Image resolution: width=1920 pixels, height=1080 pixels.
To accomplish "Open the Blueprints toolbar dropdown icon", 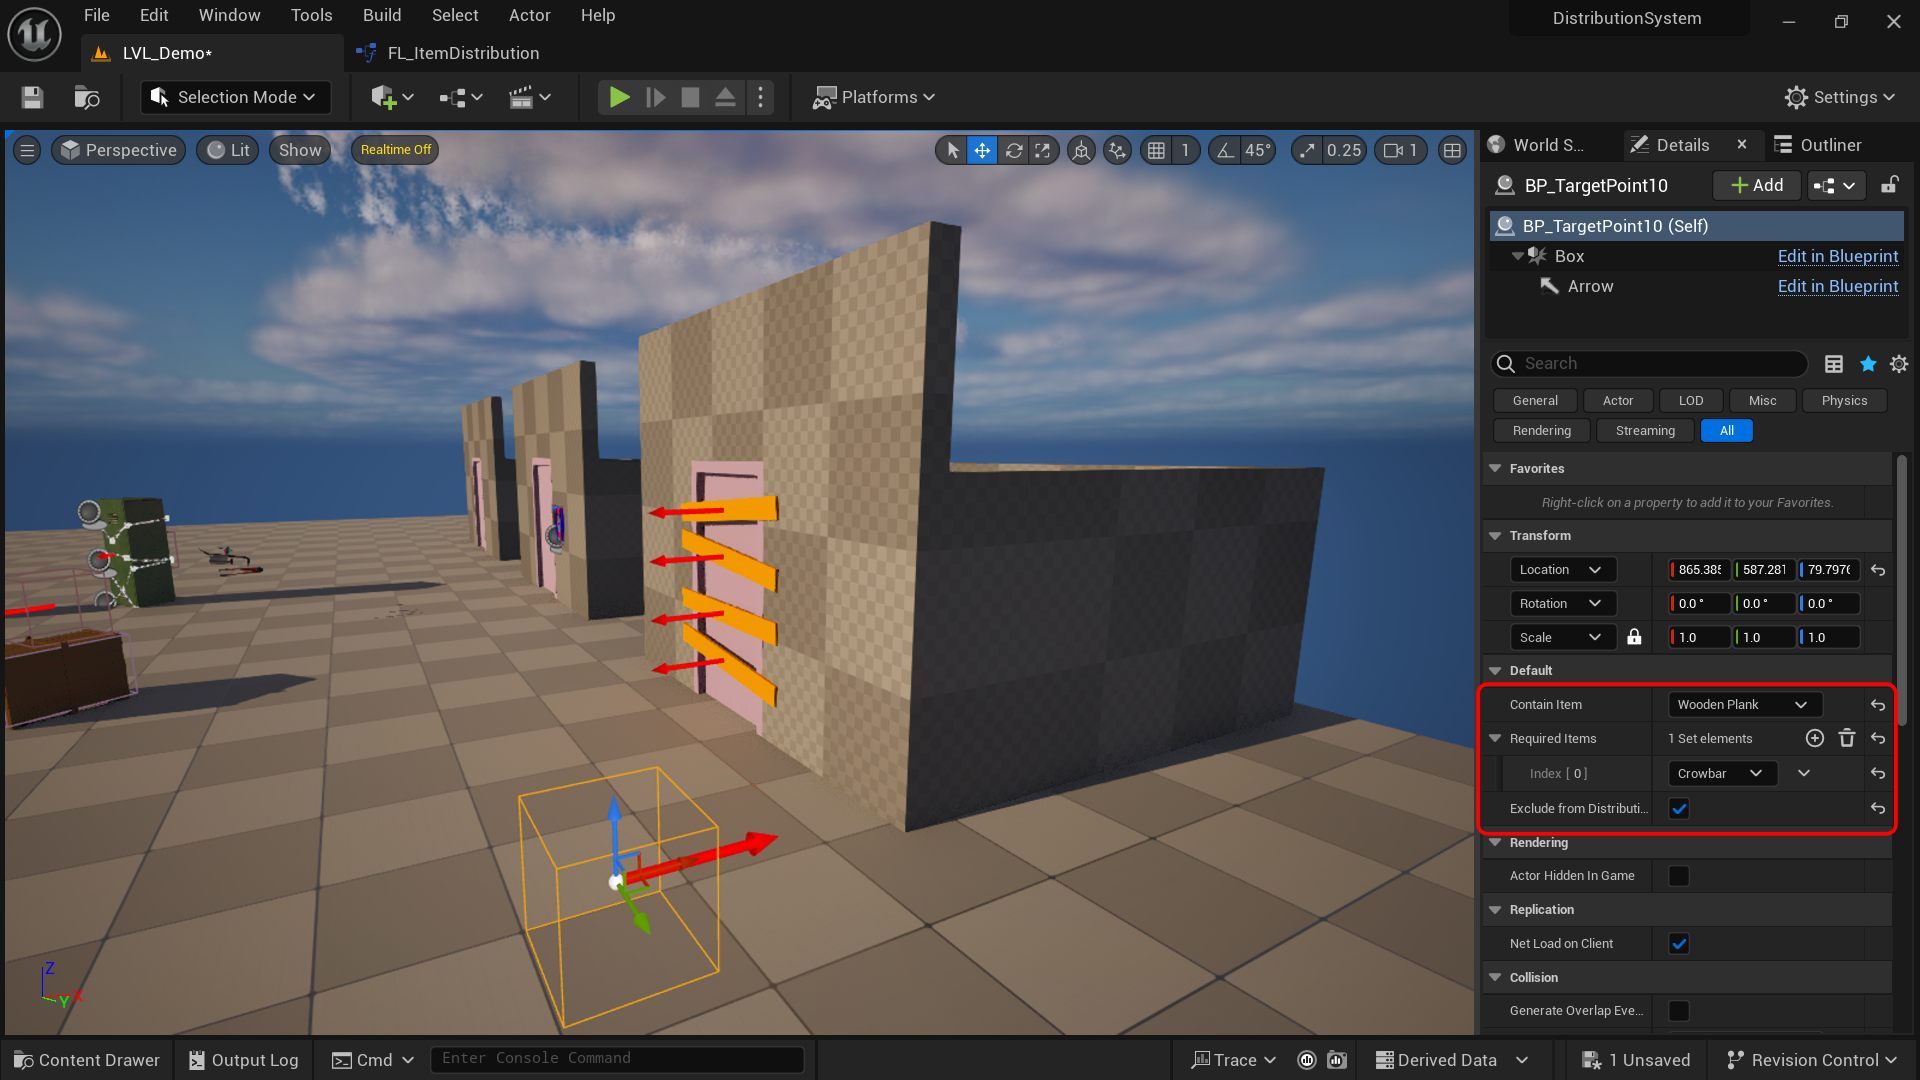I will [x=461, y=97].
